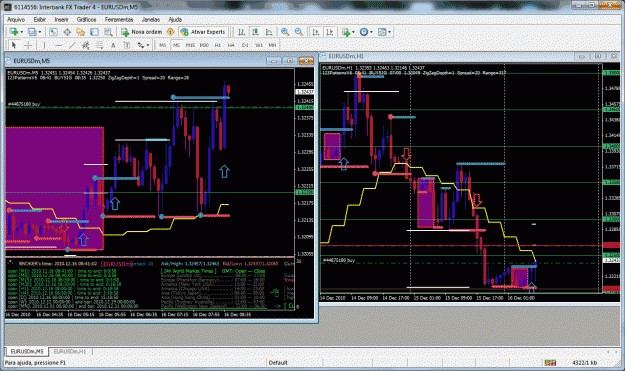Open the Ferramentas menu
The height and width of the screenshot is (371, 625).
tap(119, 20)
